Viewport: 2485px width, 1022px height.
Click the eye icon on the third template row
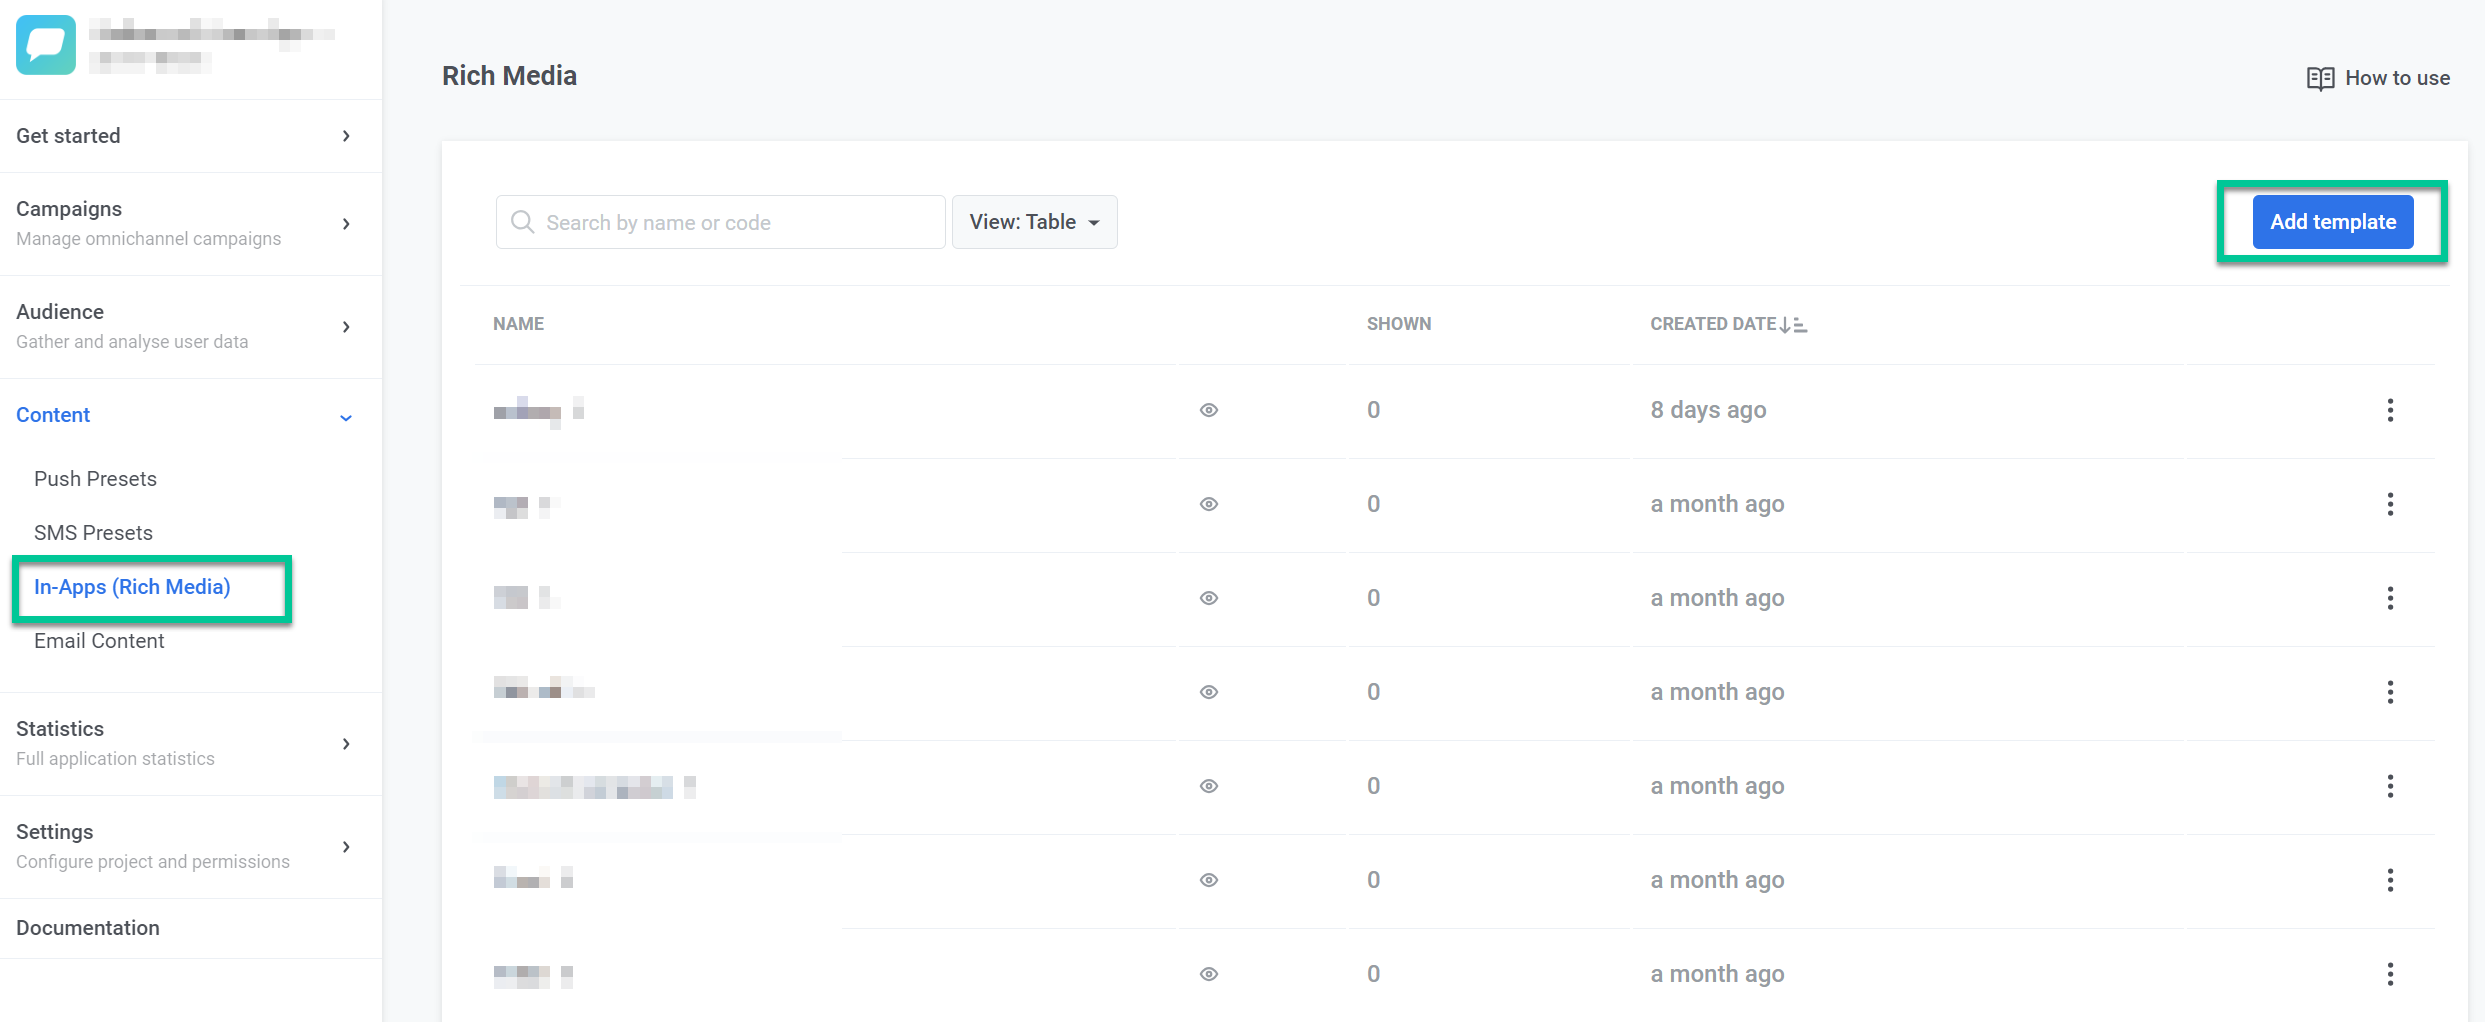pyautogui.click(x=1209, y=598)
